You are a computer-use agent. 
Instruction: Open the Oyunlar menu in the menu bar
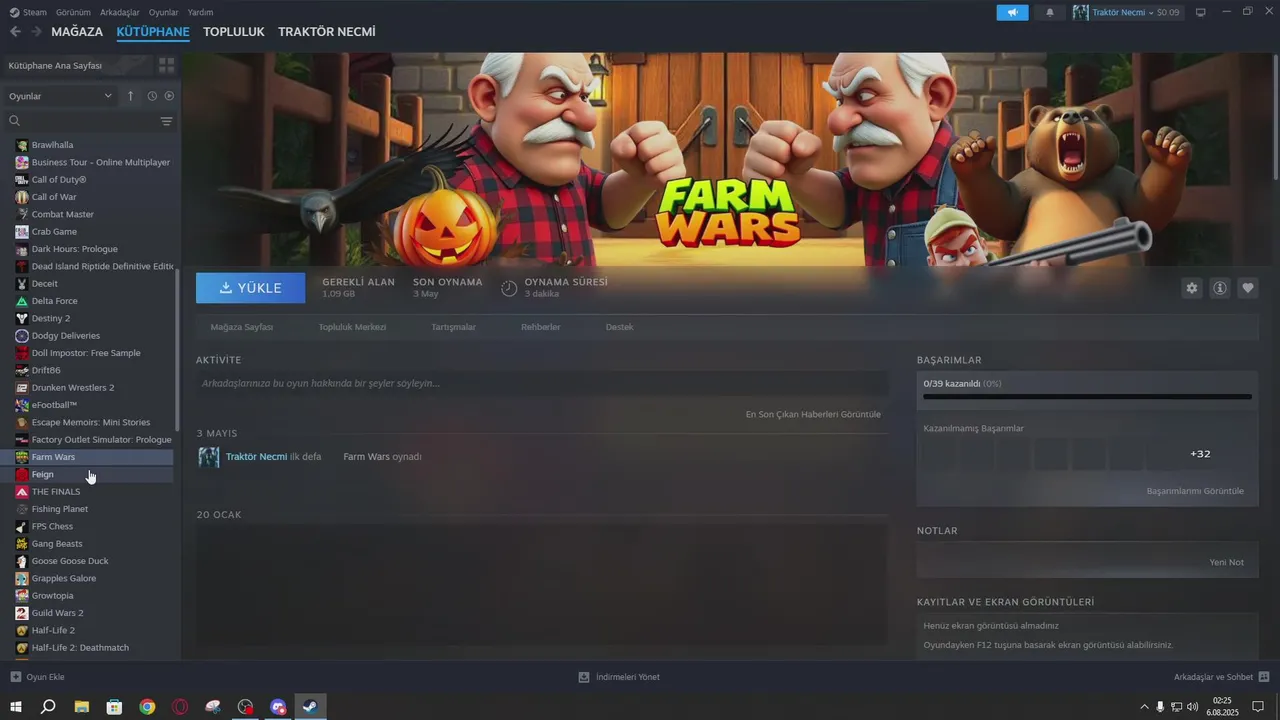pyautogui.click(x=164, y=12)
